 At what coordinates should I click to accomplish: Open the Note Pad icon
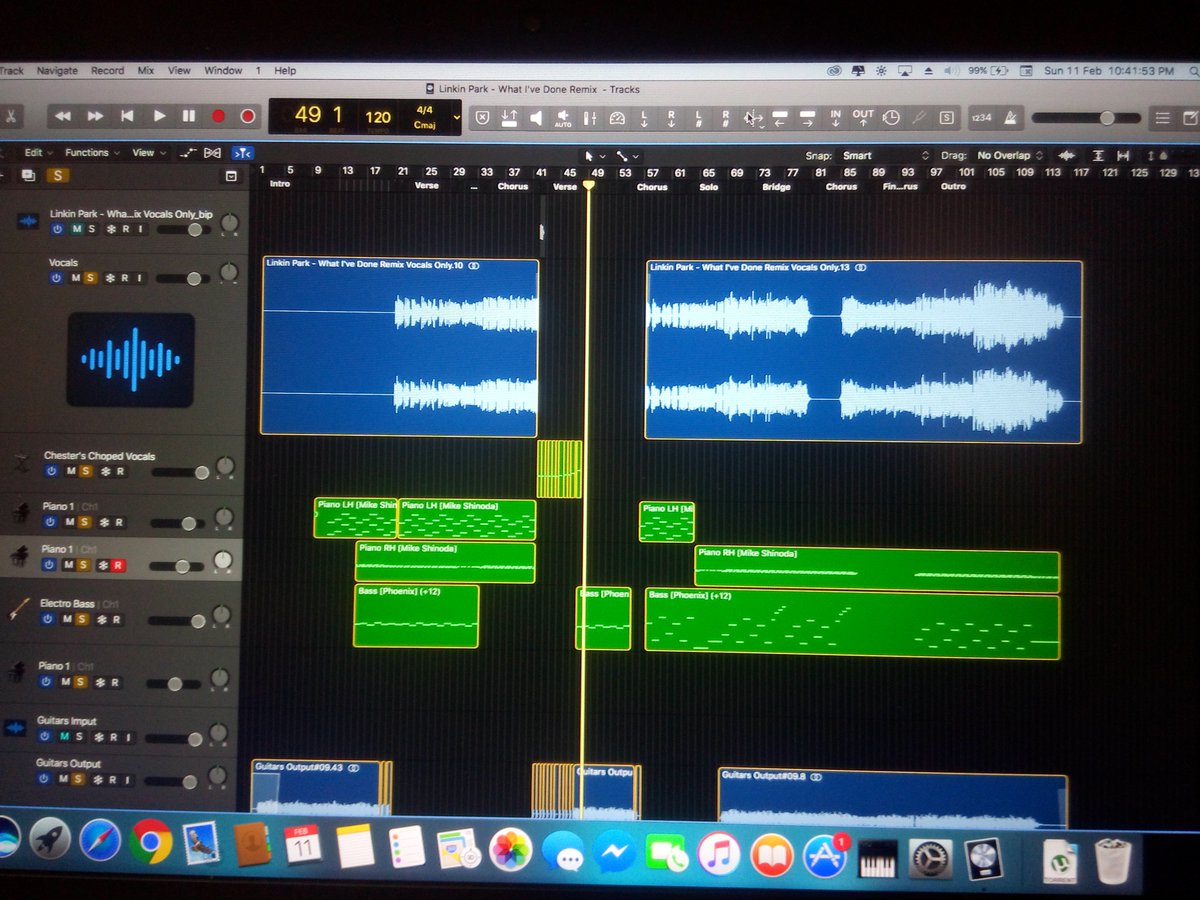pyautogui.click(x=1190, y=118)
